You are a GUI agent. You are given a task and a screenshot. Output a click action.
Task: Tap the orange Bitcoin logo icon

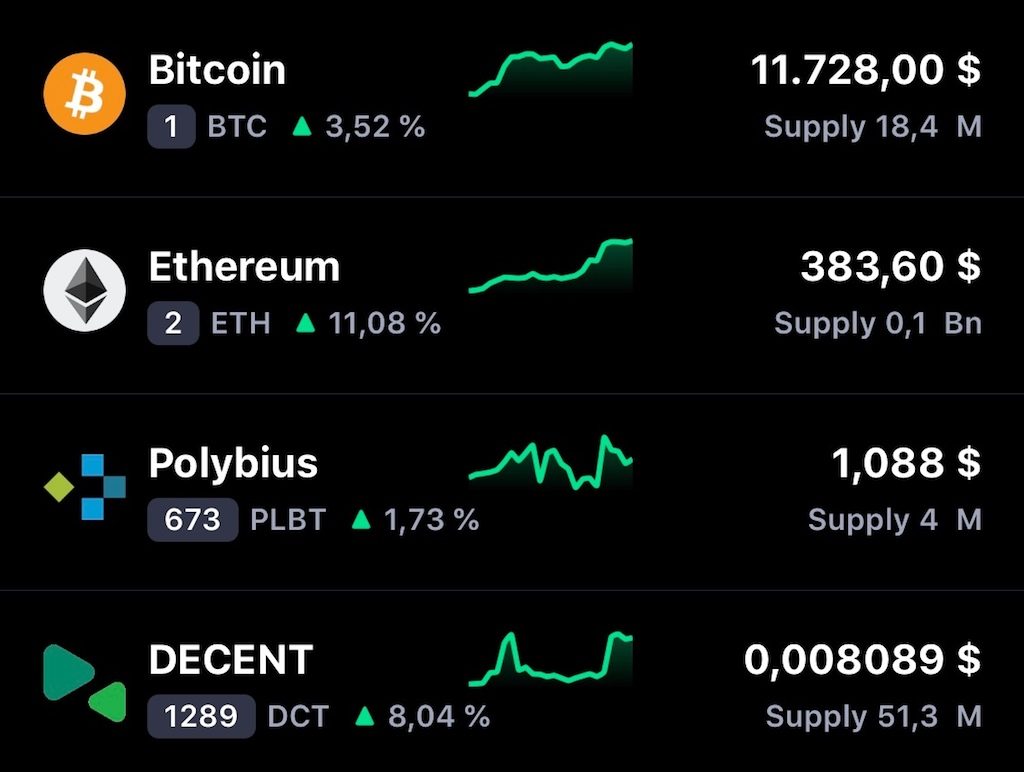(84, 94)
